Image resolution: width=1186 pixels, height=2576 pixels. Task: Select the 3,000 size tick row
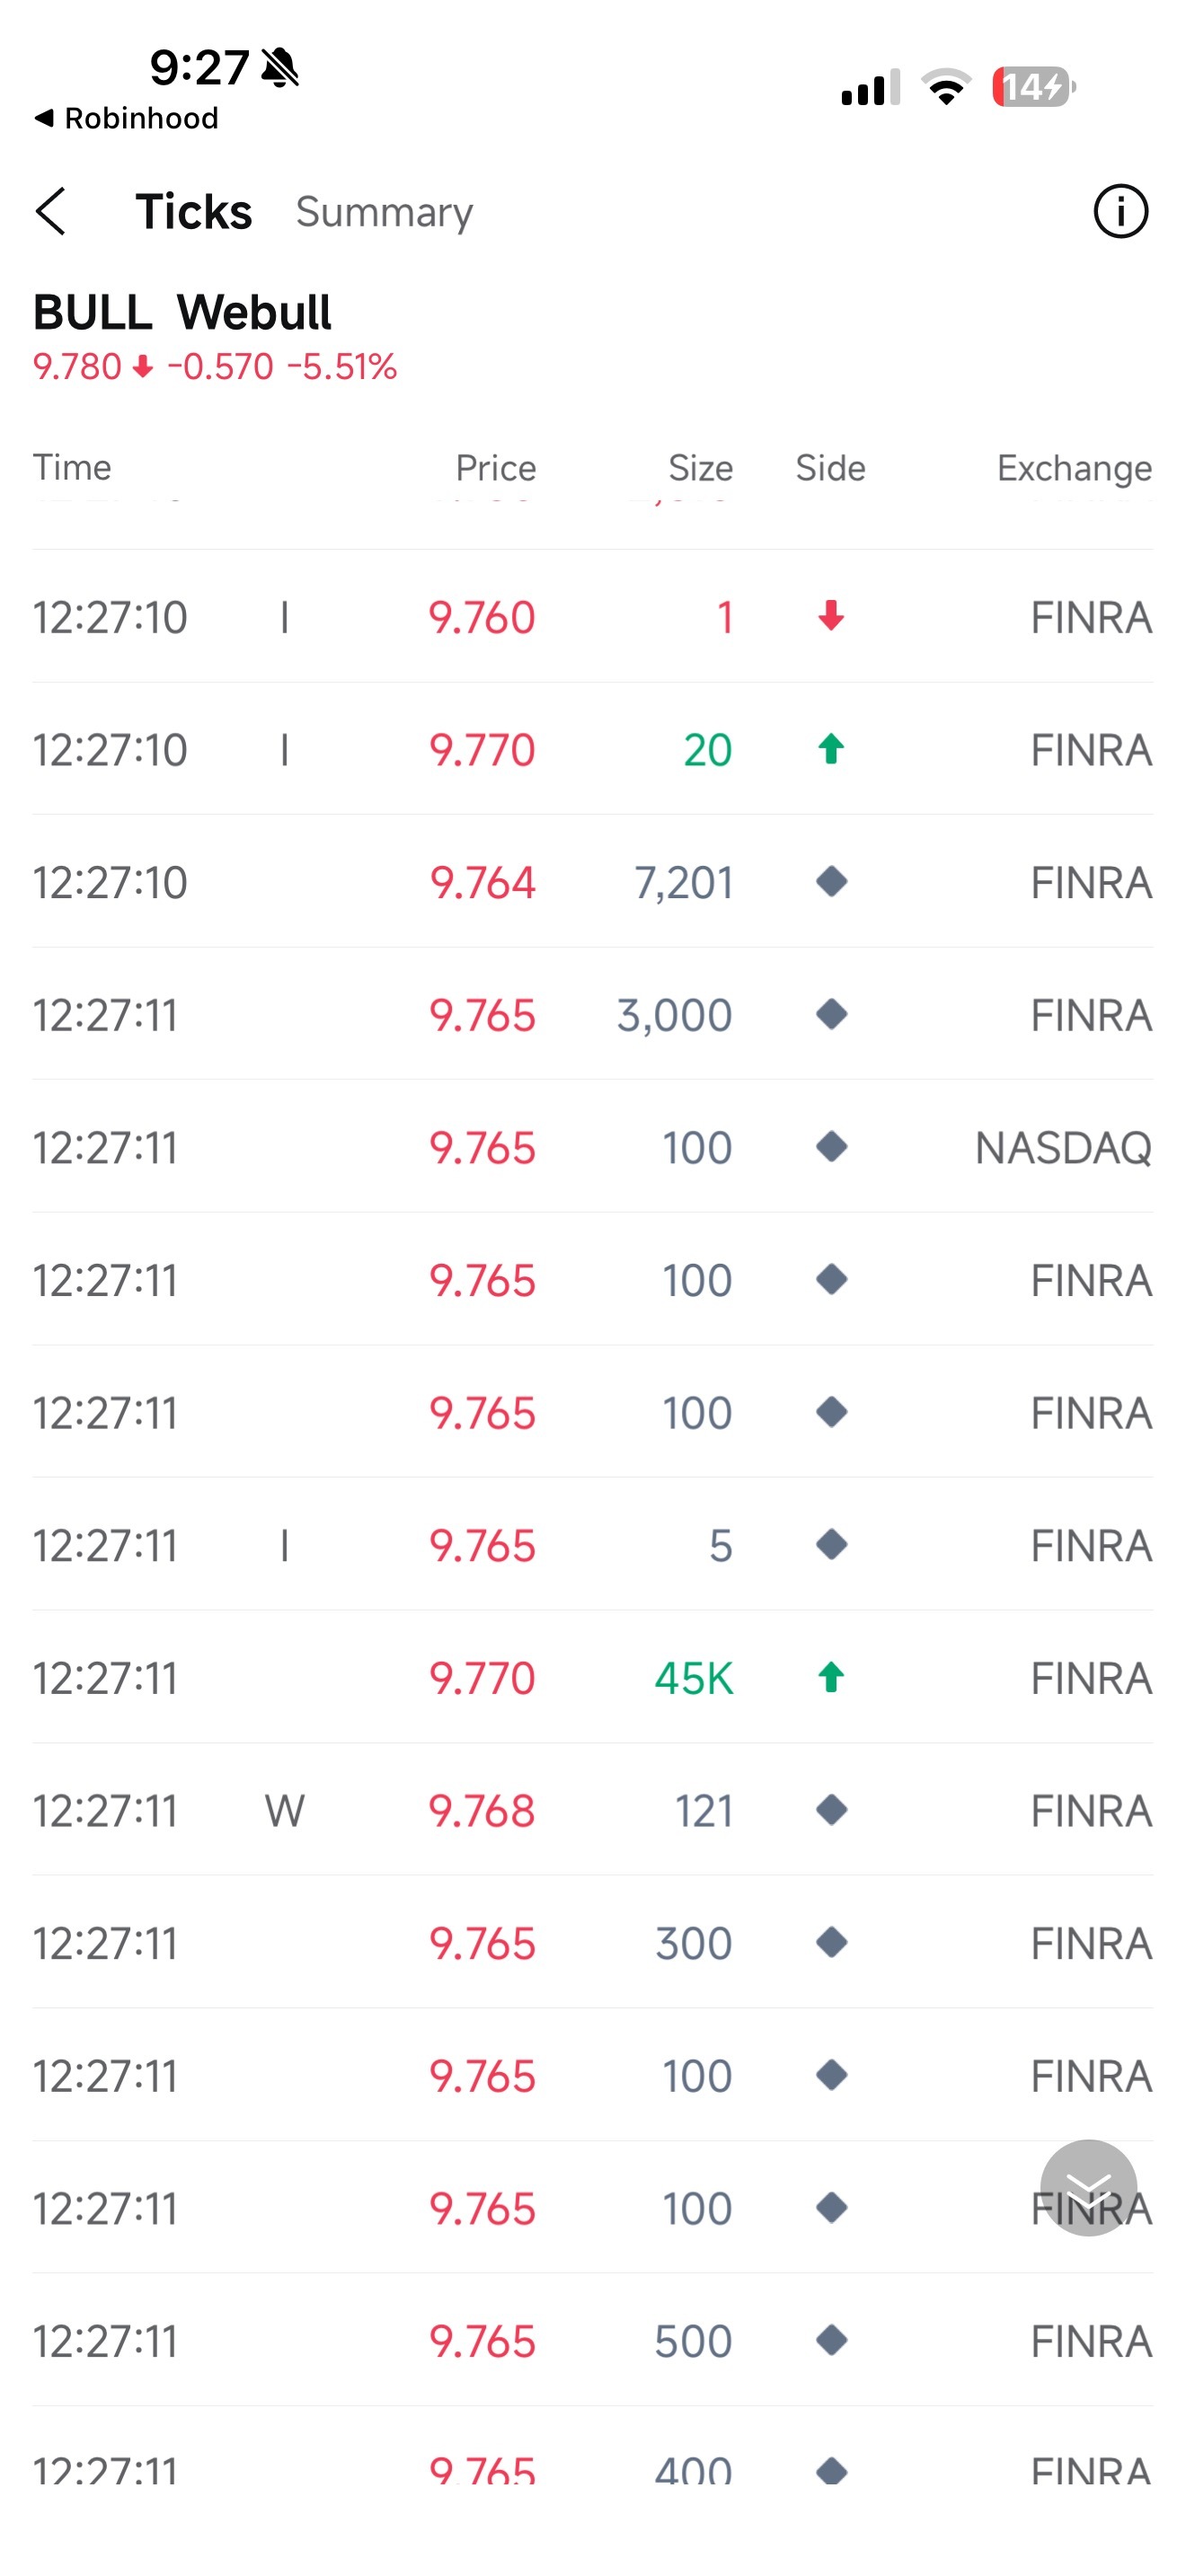pos(593,1015)
